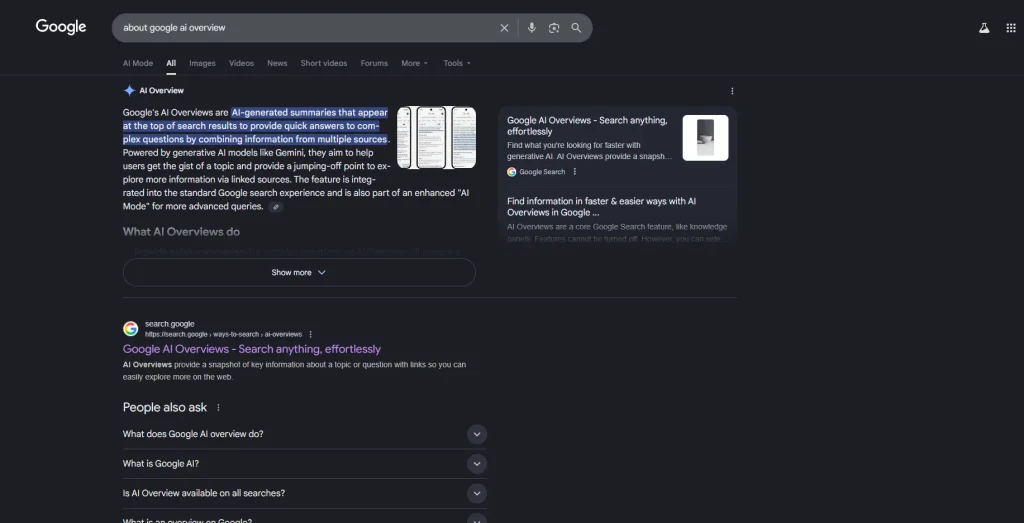The width and height of the screenshot is (1024, 523).
Task: Open three-dot menu beside search.google URL
Action: tap(311, 334)
